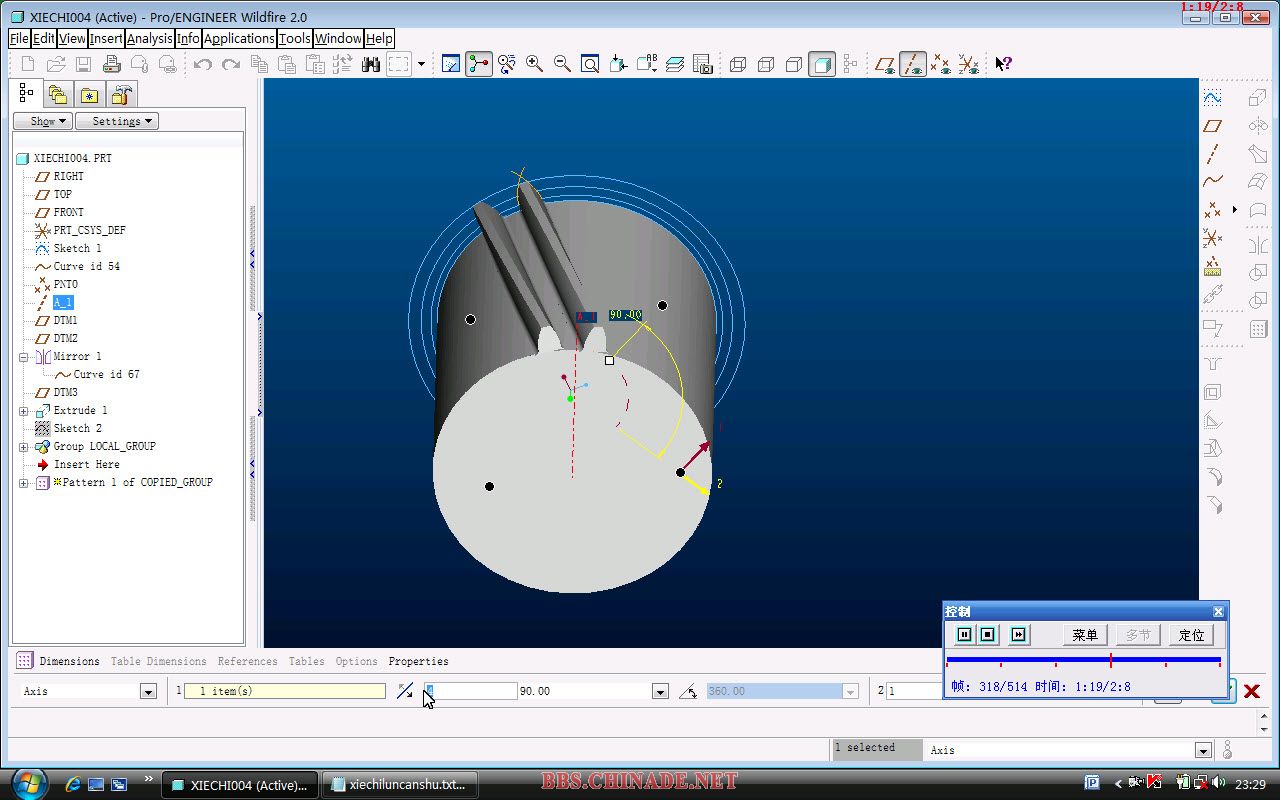The width and height of the screenshot is (1280, 800).
Task: Open the Layers stack icon
Action: [x=675, y=64]
